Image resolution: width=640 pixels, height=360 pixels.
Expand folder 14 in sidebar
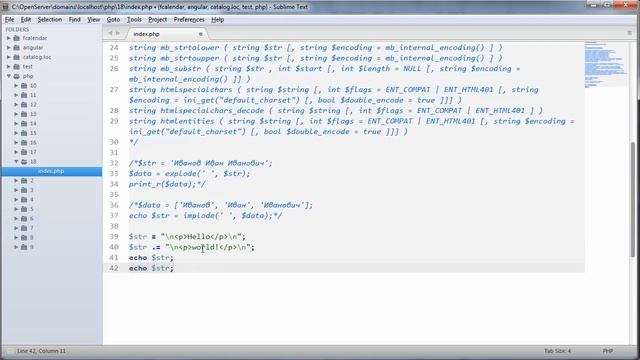(x=16, y=124)
